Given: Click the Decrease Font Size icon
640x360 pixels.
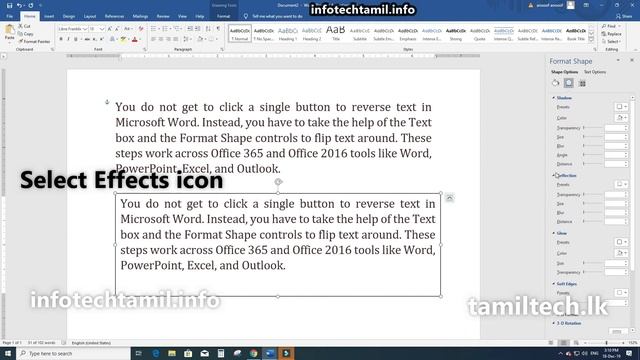Looking at the screenshot, I should coord(117,29).
